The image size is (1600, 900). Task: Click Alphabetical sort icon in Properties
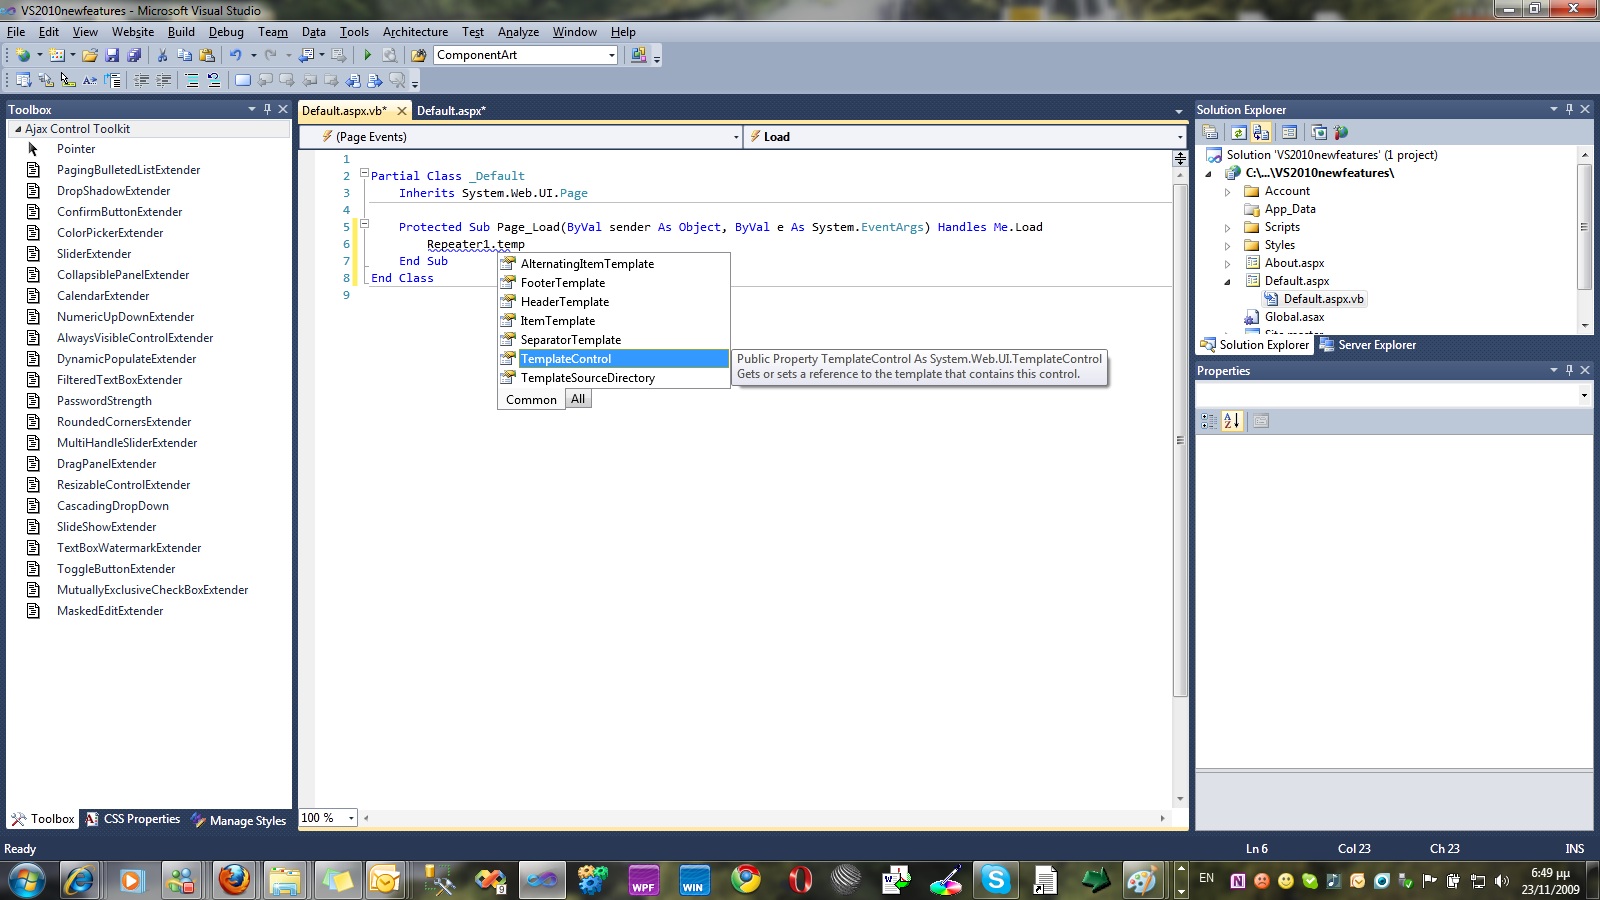tap(1232, 421)
